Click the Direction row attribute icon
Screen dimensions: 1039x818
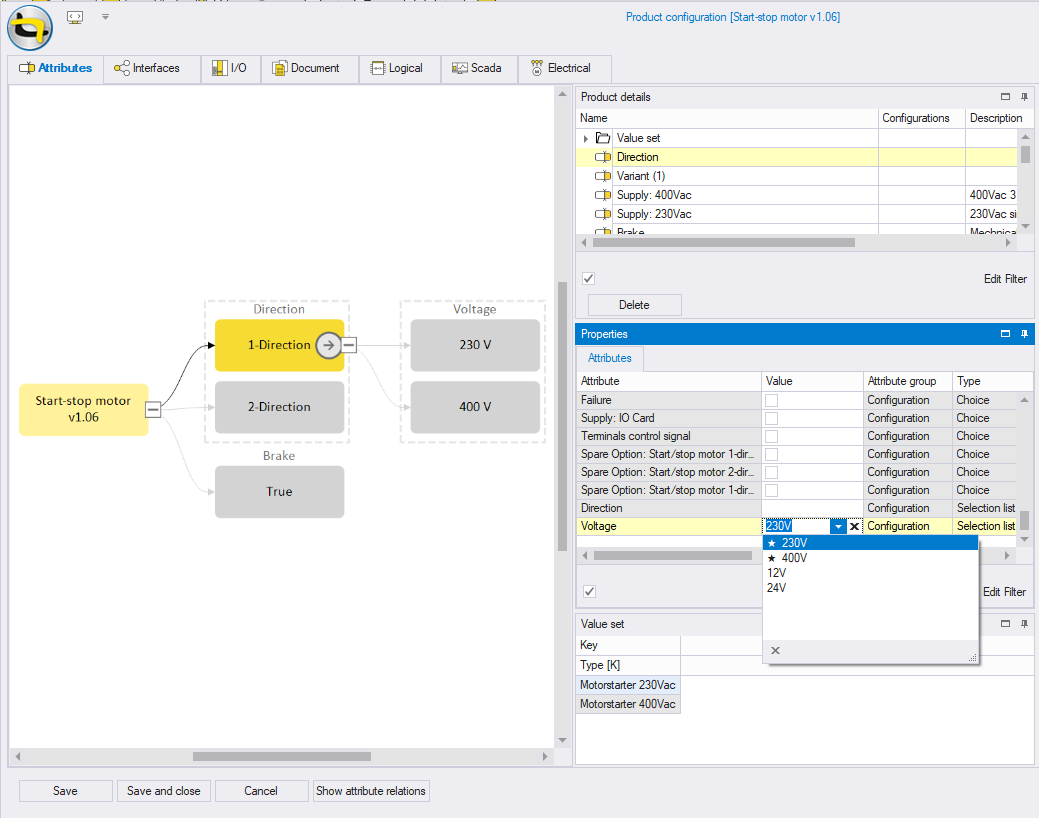[603, 157]
